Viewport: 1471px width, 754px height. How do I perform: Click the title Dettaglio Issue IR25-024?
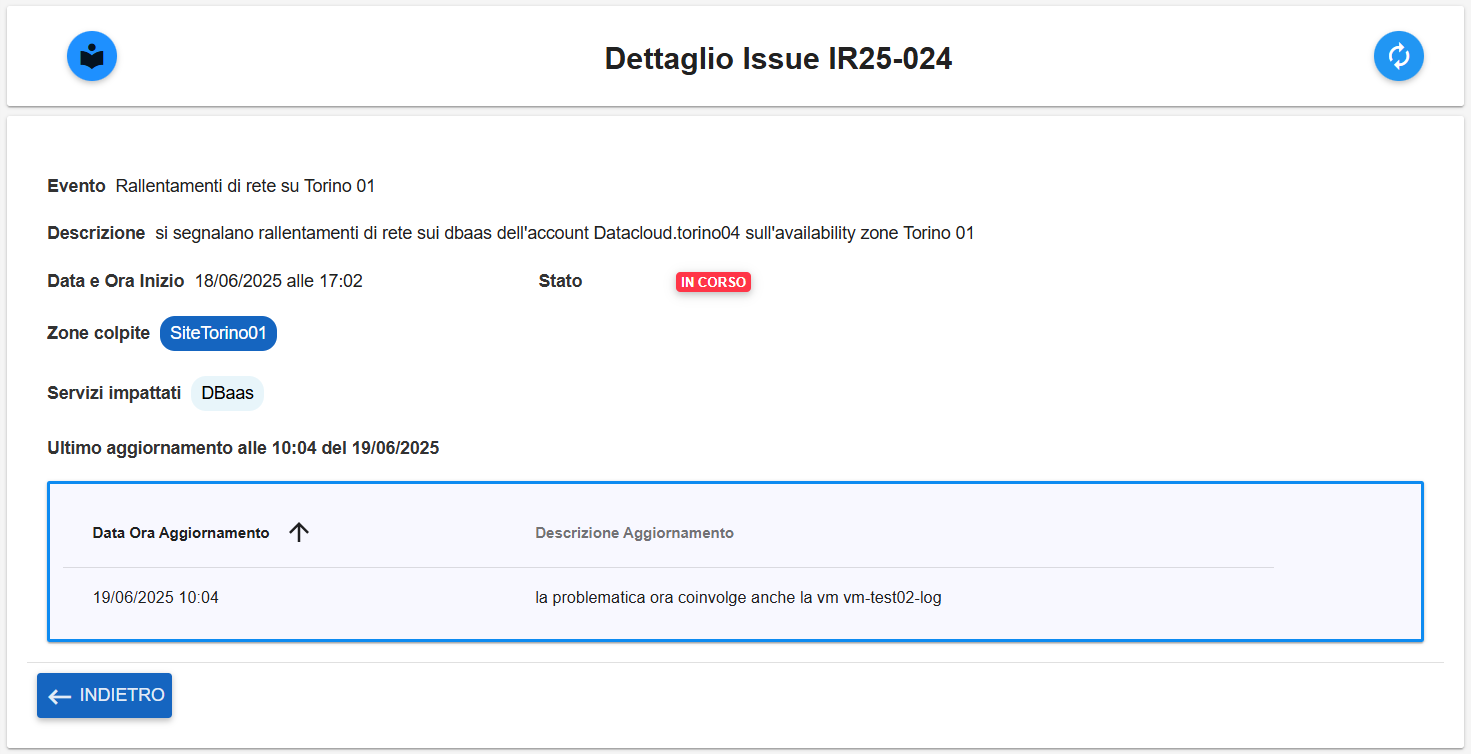pyautogui.click(x=778, y=59)
